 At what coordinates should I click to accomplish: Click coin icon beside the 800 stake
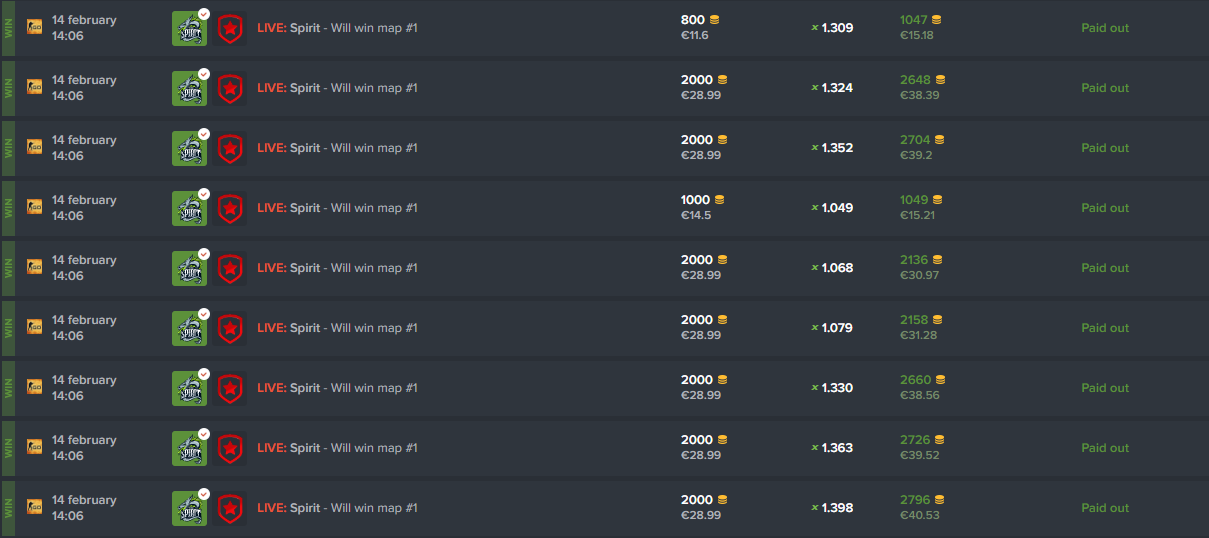pos(714,20)
